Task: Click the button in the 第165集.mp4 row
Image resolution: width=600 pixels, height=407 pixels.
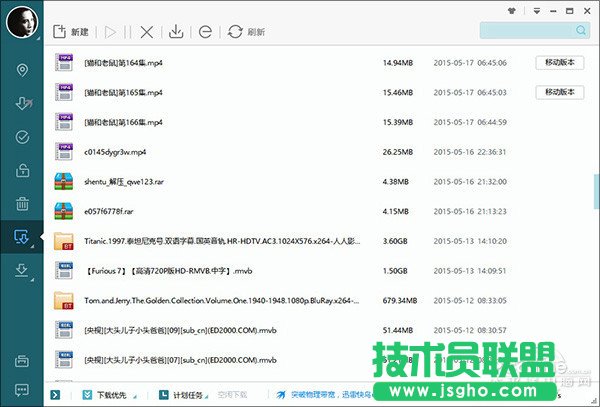Action: click(560, 92)
